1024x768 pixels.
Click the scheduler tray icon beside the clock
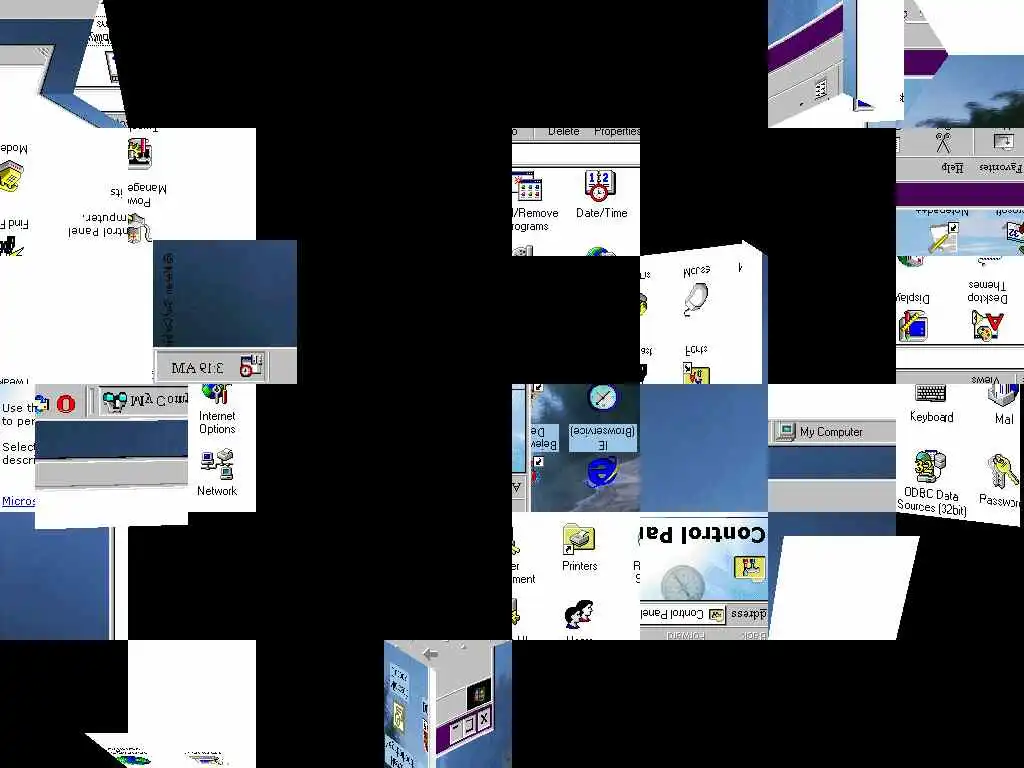coord(251,366)
